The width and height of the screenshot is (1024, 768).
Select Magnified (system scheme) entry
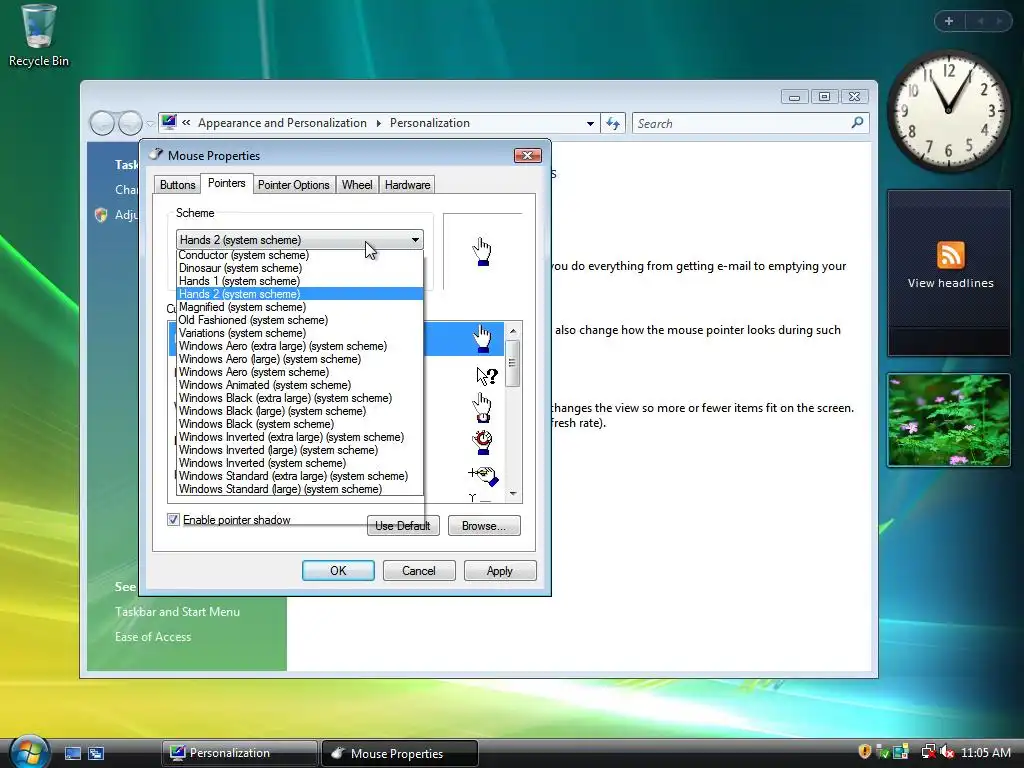300,307
